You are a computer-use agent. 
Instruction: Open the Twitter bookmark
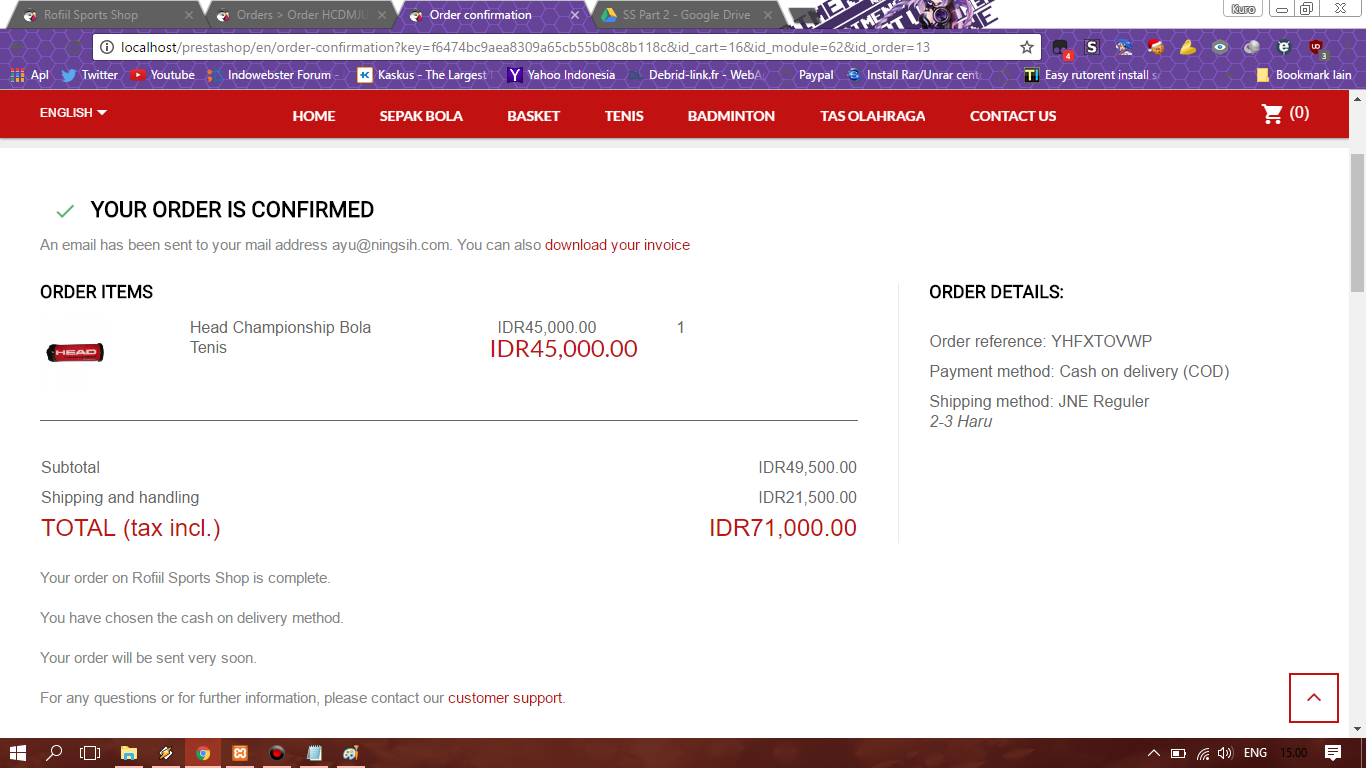coord(89,74)
